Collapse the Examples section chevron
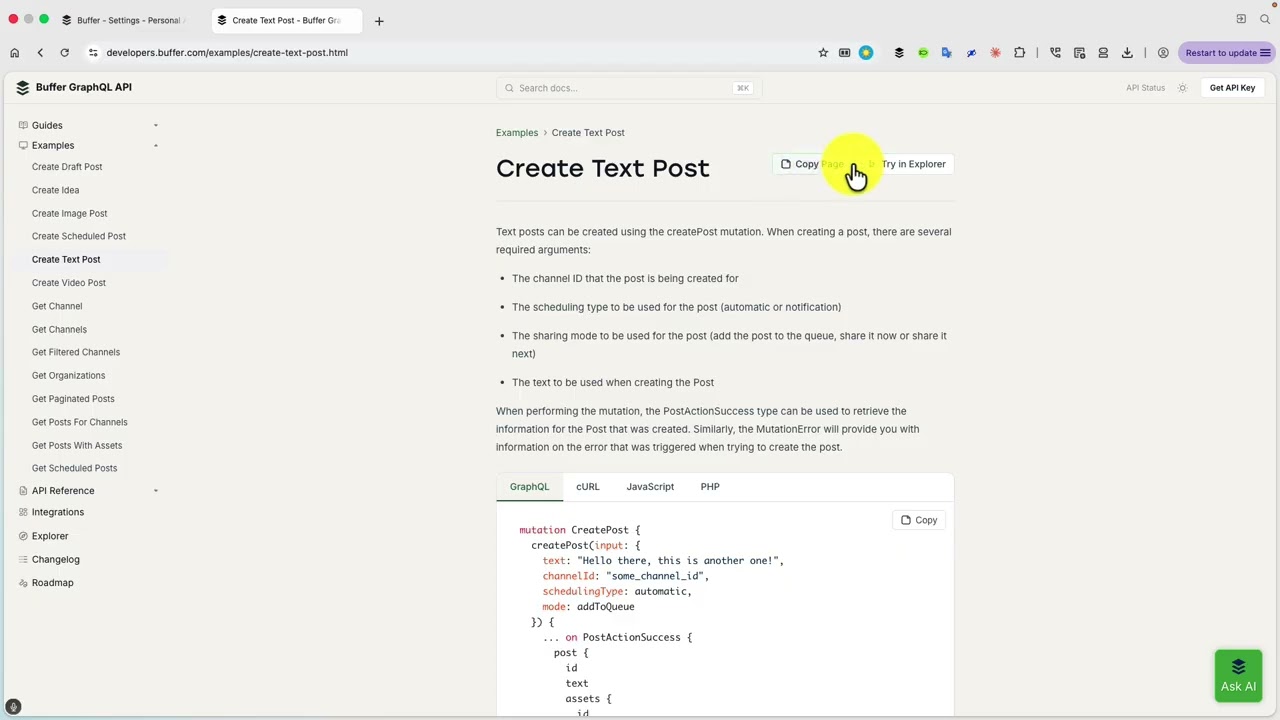 point(155,145)
